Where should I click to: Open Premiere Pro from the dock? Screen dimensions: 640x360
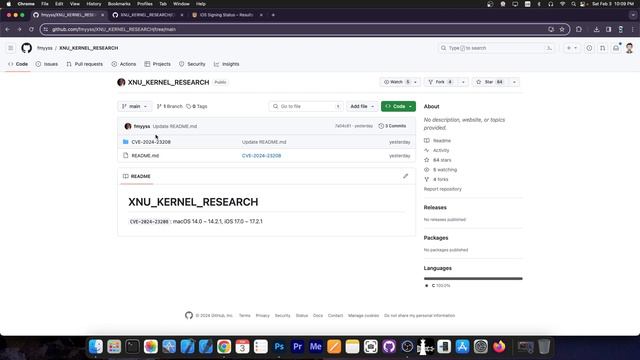point(298,347)
